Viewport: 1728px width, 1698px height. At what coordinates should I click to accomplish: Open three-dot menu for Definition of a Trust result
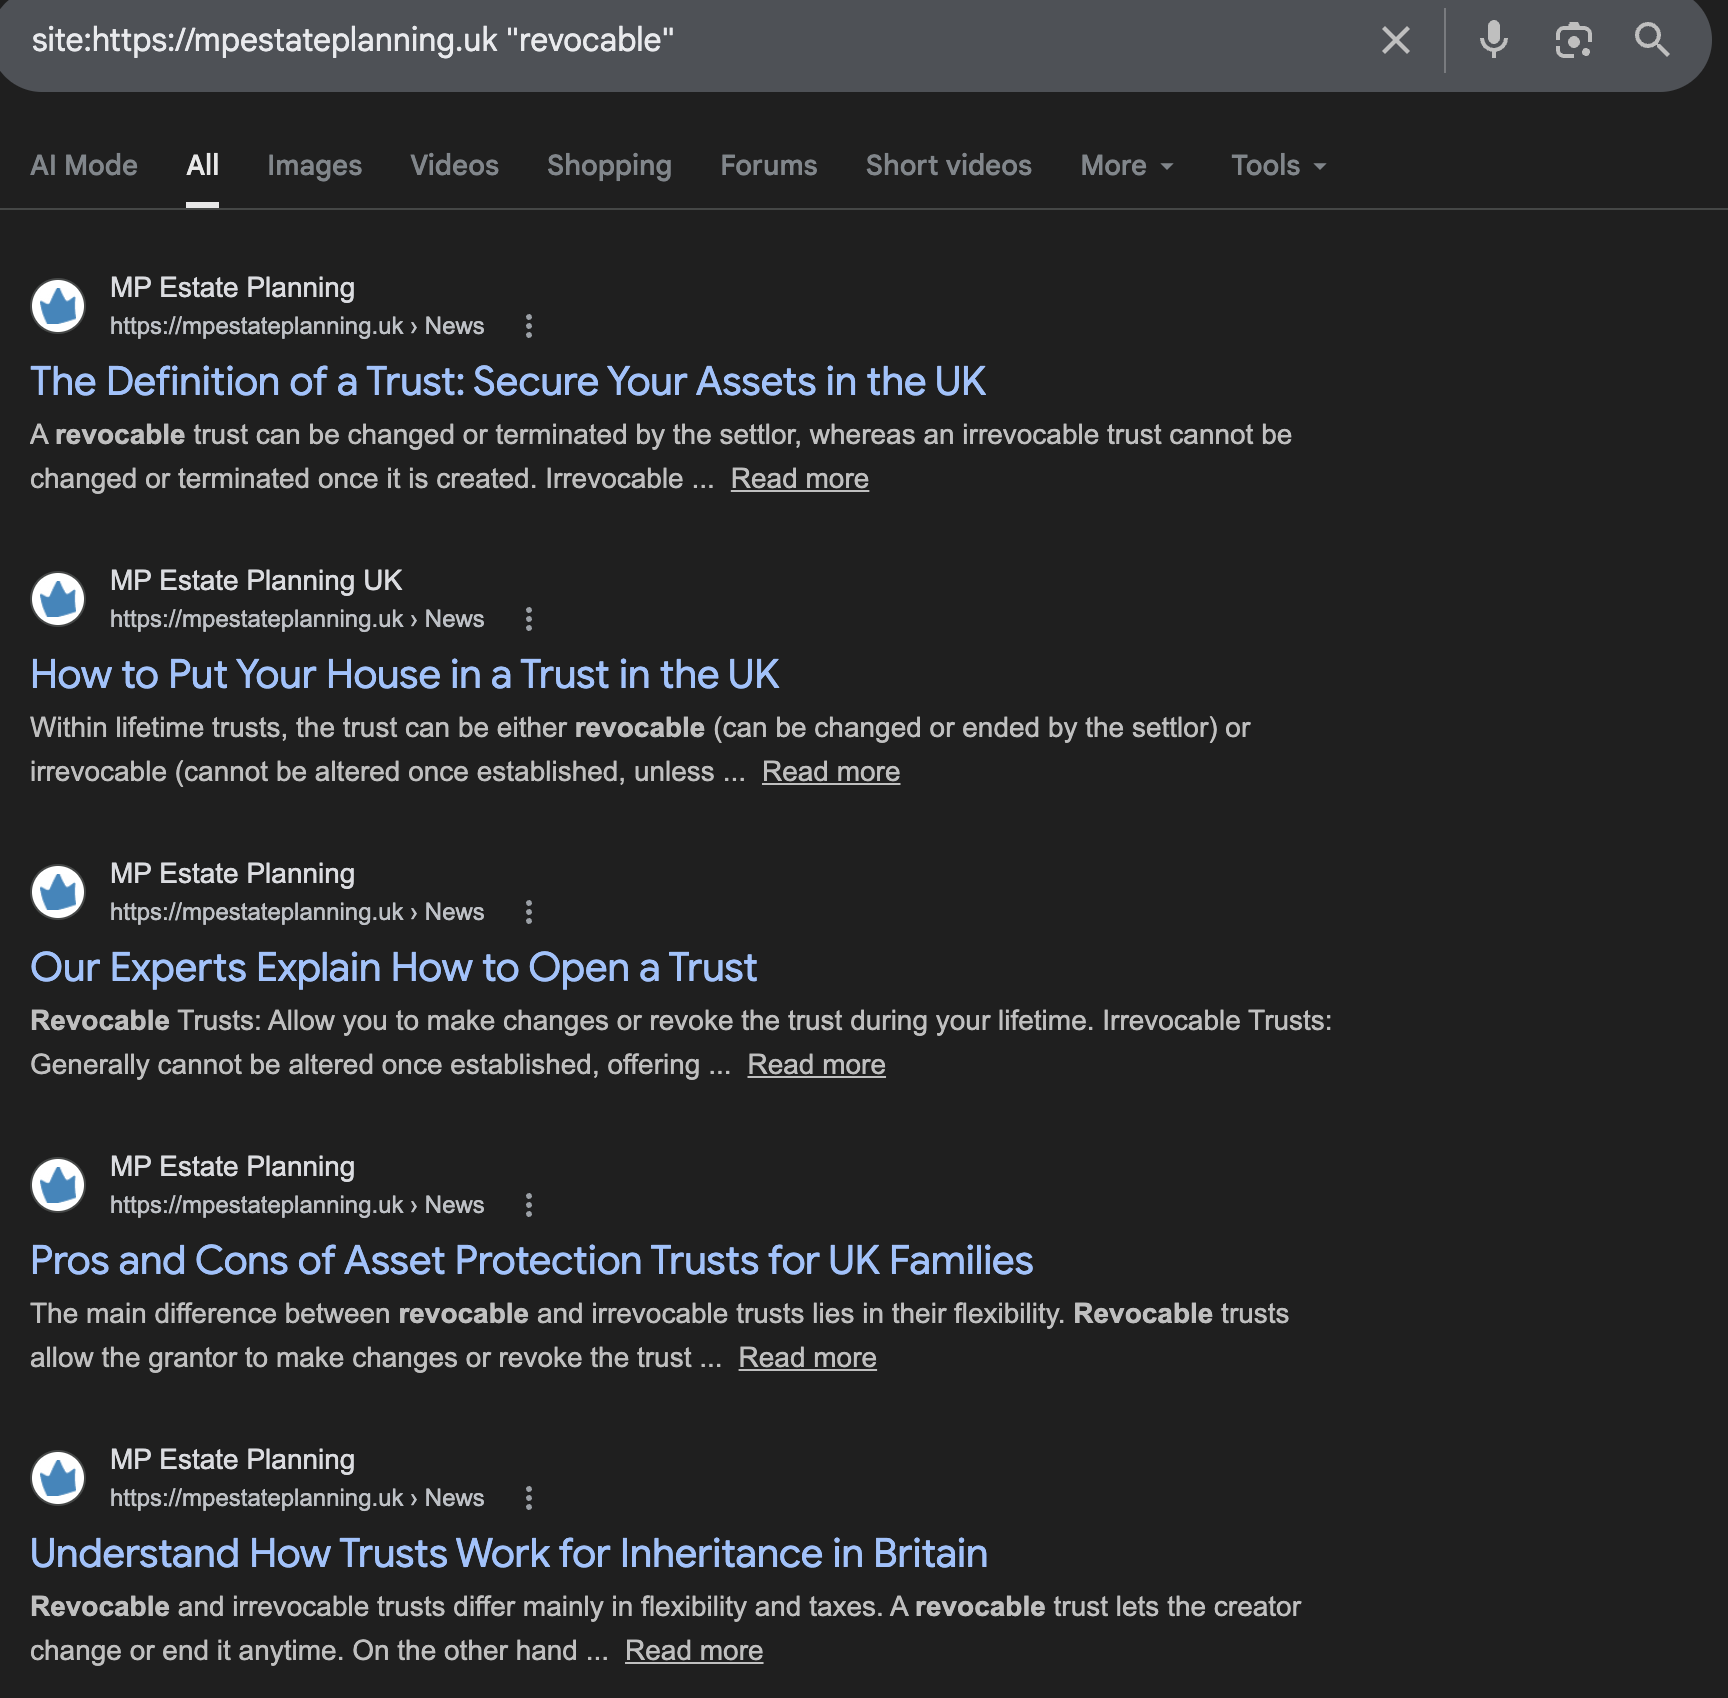point(529,326)
